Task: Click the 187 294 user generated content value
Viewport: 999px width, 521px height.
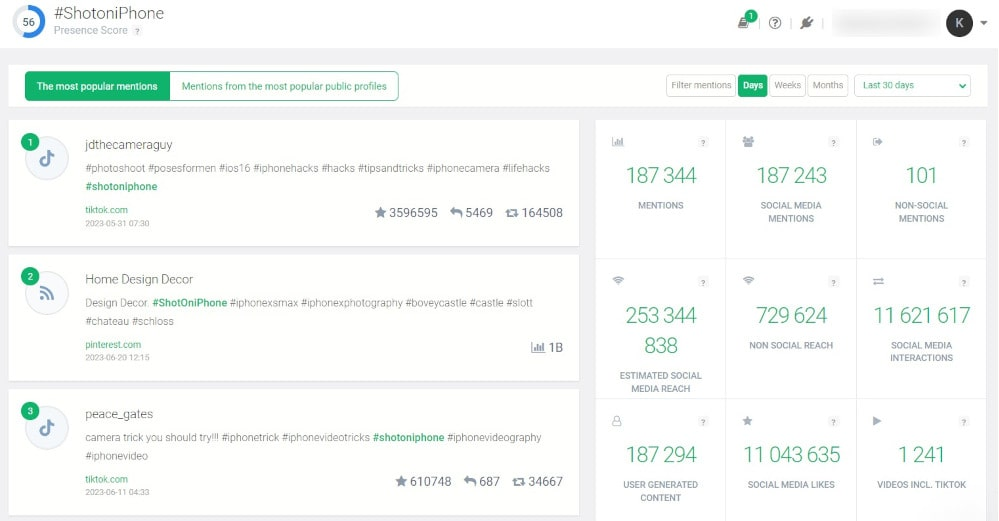Action: tap(661, 454)
